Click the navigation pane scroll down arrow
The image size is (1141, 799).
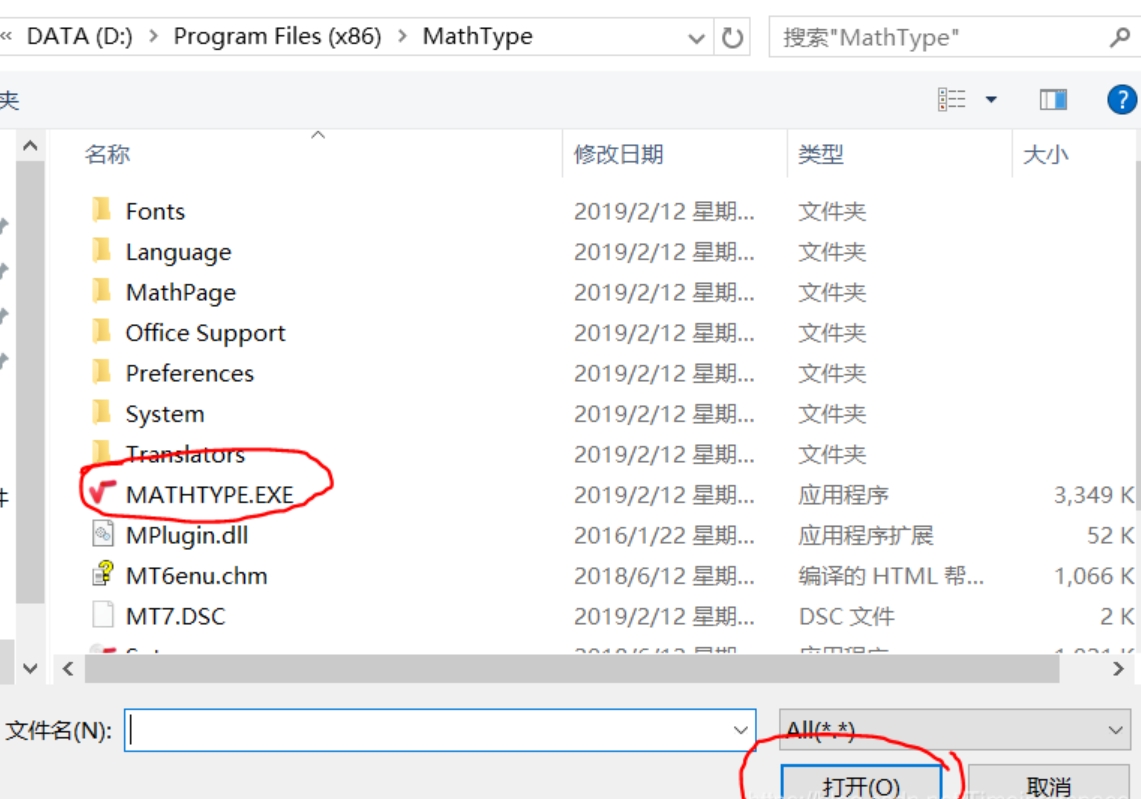30,668
